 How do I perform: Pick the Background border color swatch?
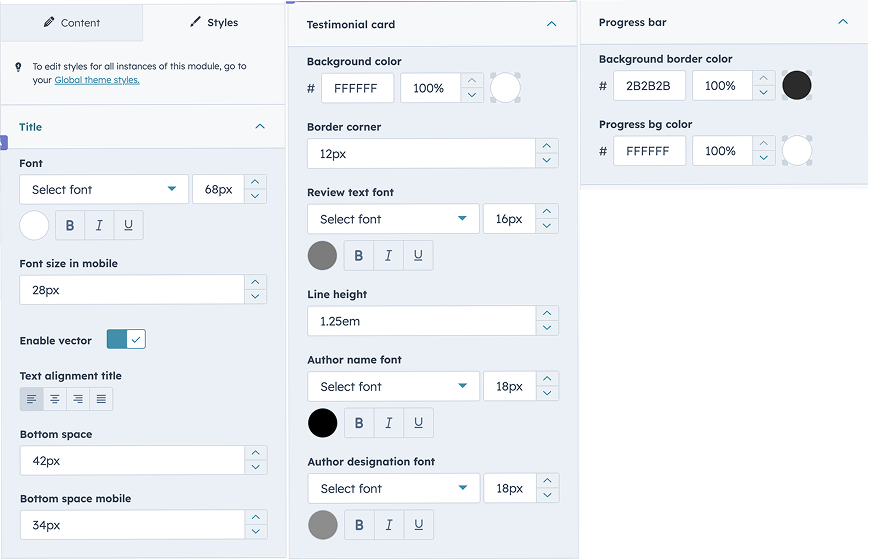pos(797,86)
